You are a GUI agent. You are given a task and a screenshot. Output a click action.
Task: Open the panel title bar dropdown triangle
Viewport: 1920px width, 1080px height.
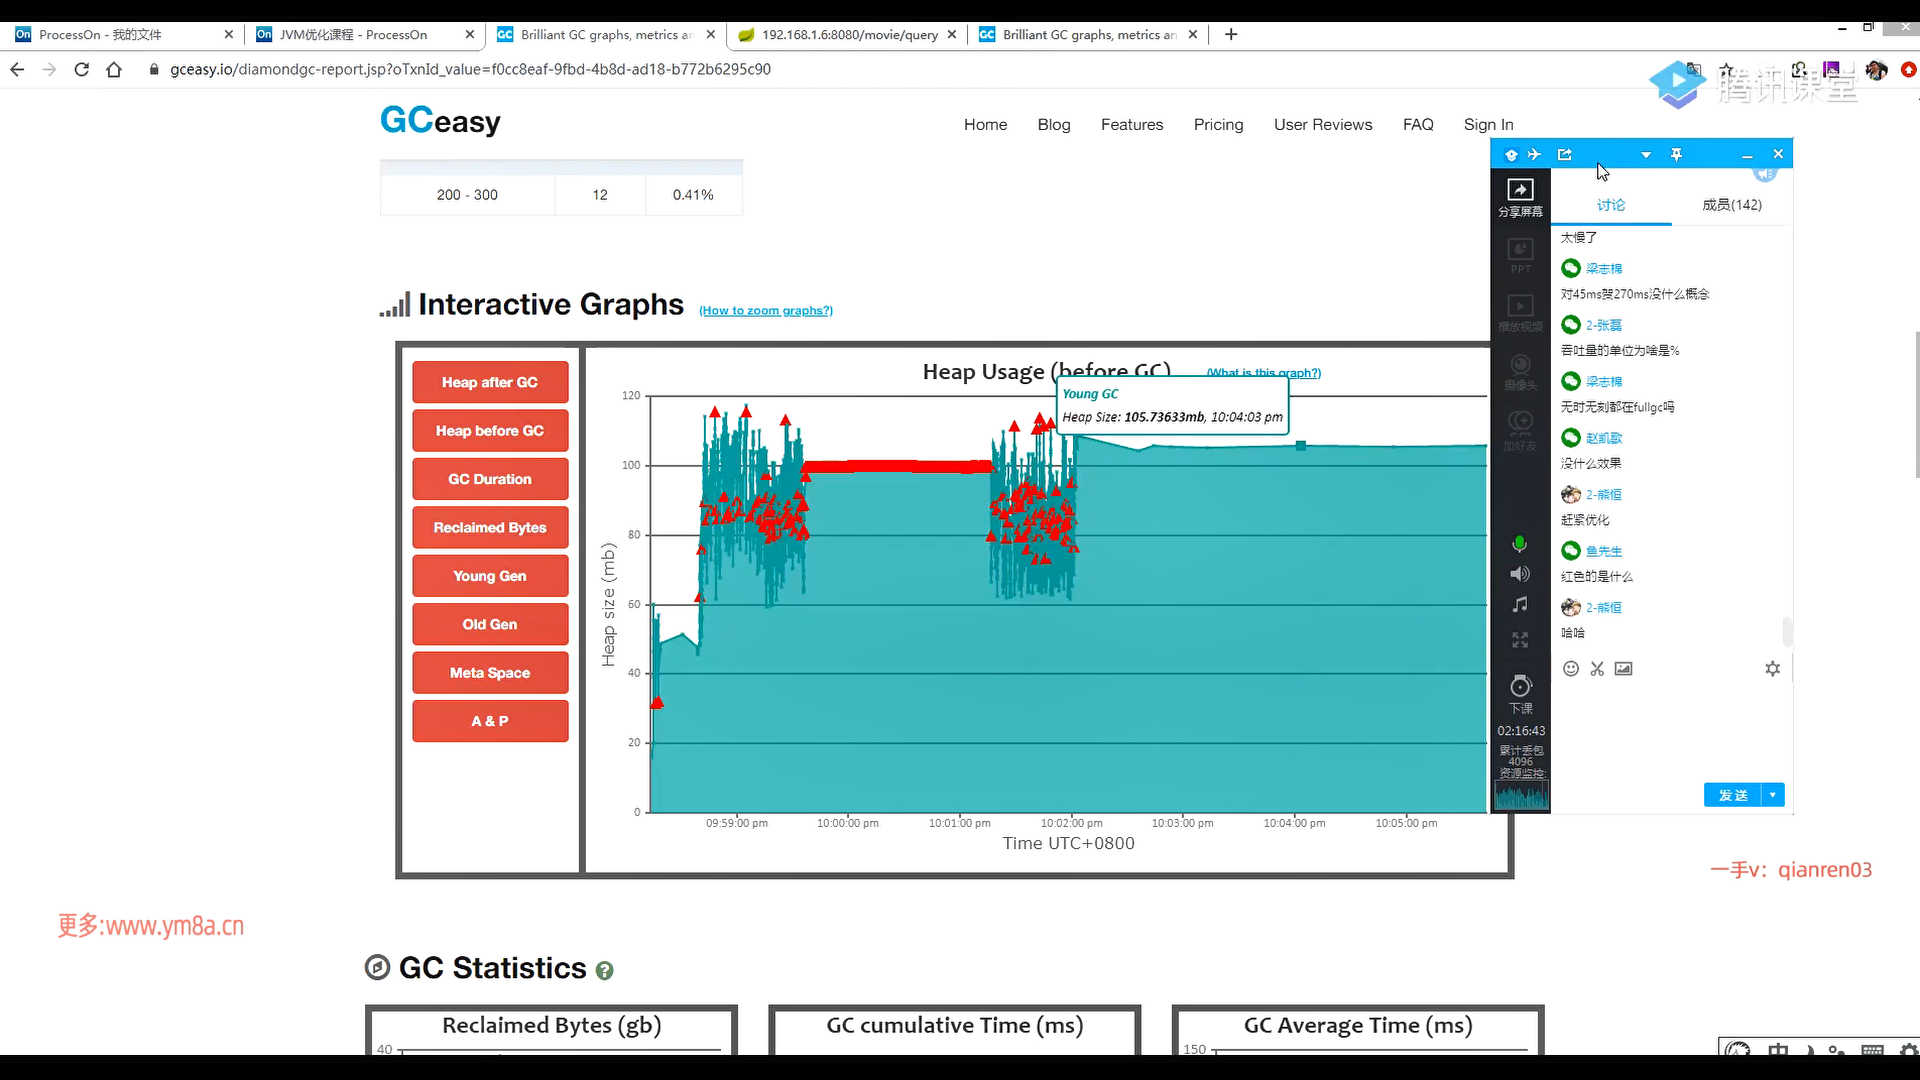[1646, 155]
